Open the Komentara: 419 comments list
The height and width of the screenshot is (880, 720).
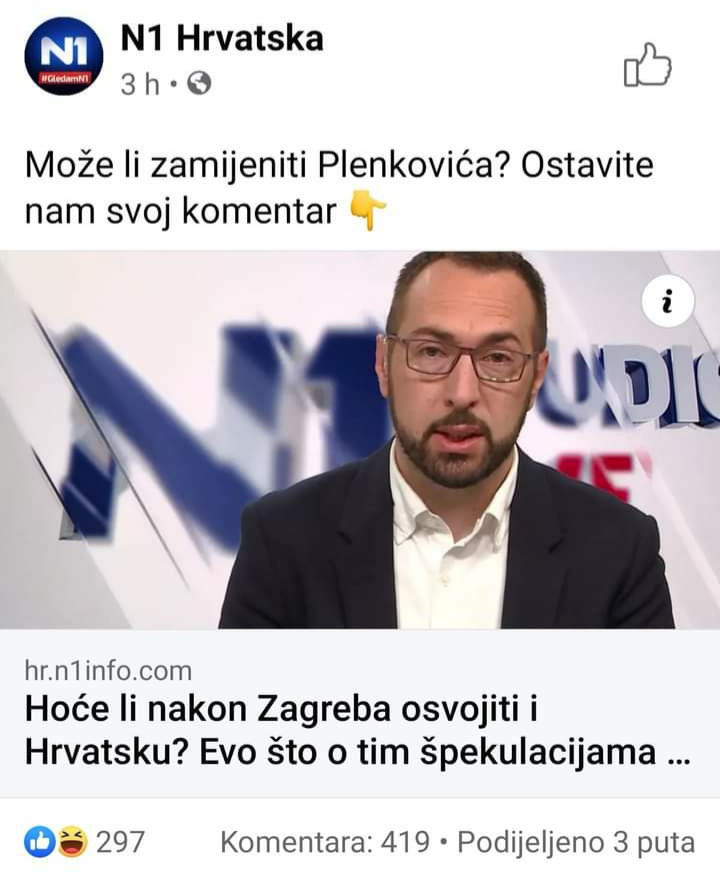point(325,842)
